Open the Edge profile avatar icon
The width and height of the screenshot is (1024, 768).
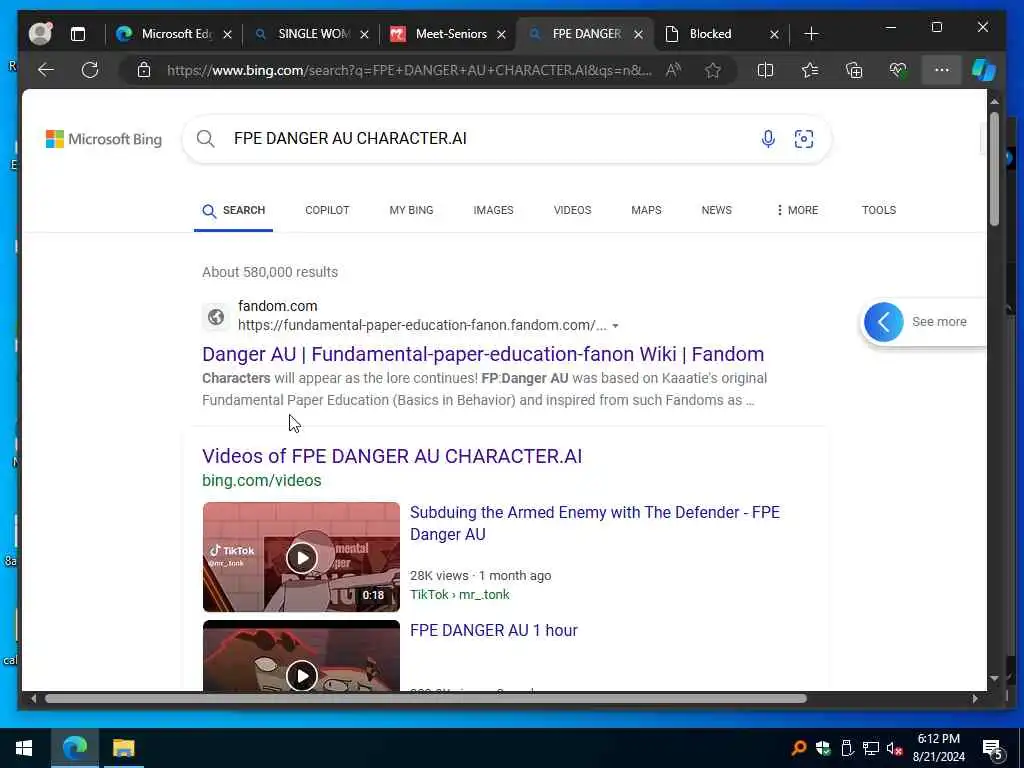(40, 33)
